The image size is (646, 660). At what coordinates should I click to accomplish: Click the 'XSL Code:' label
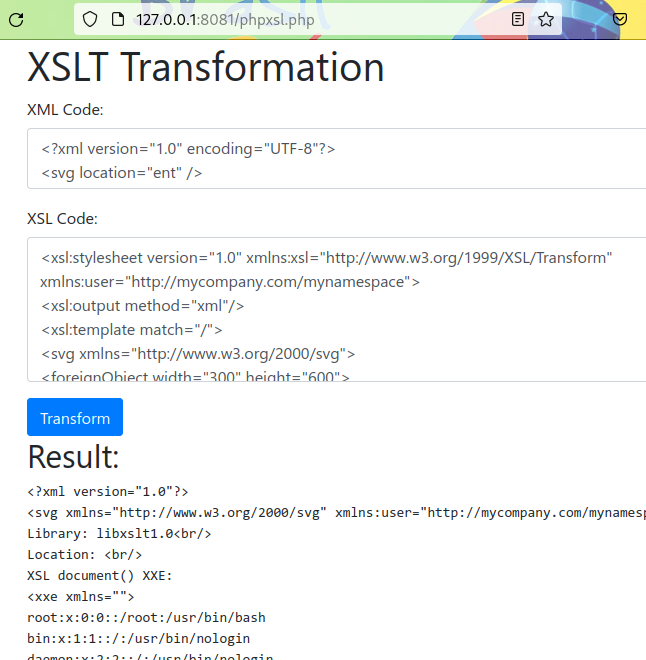62,218
